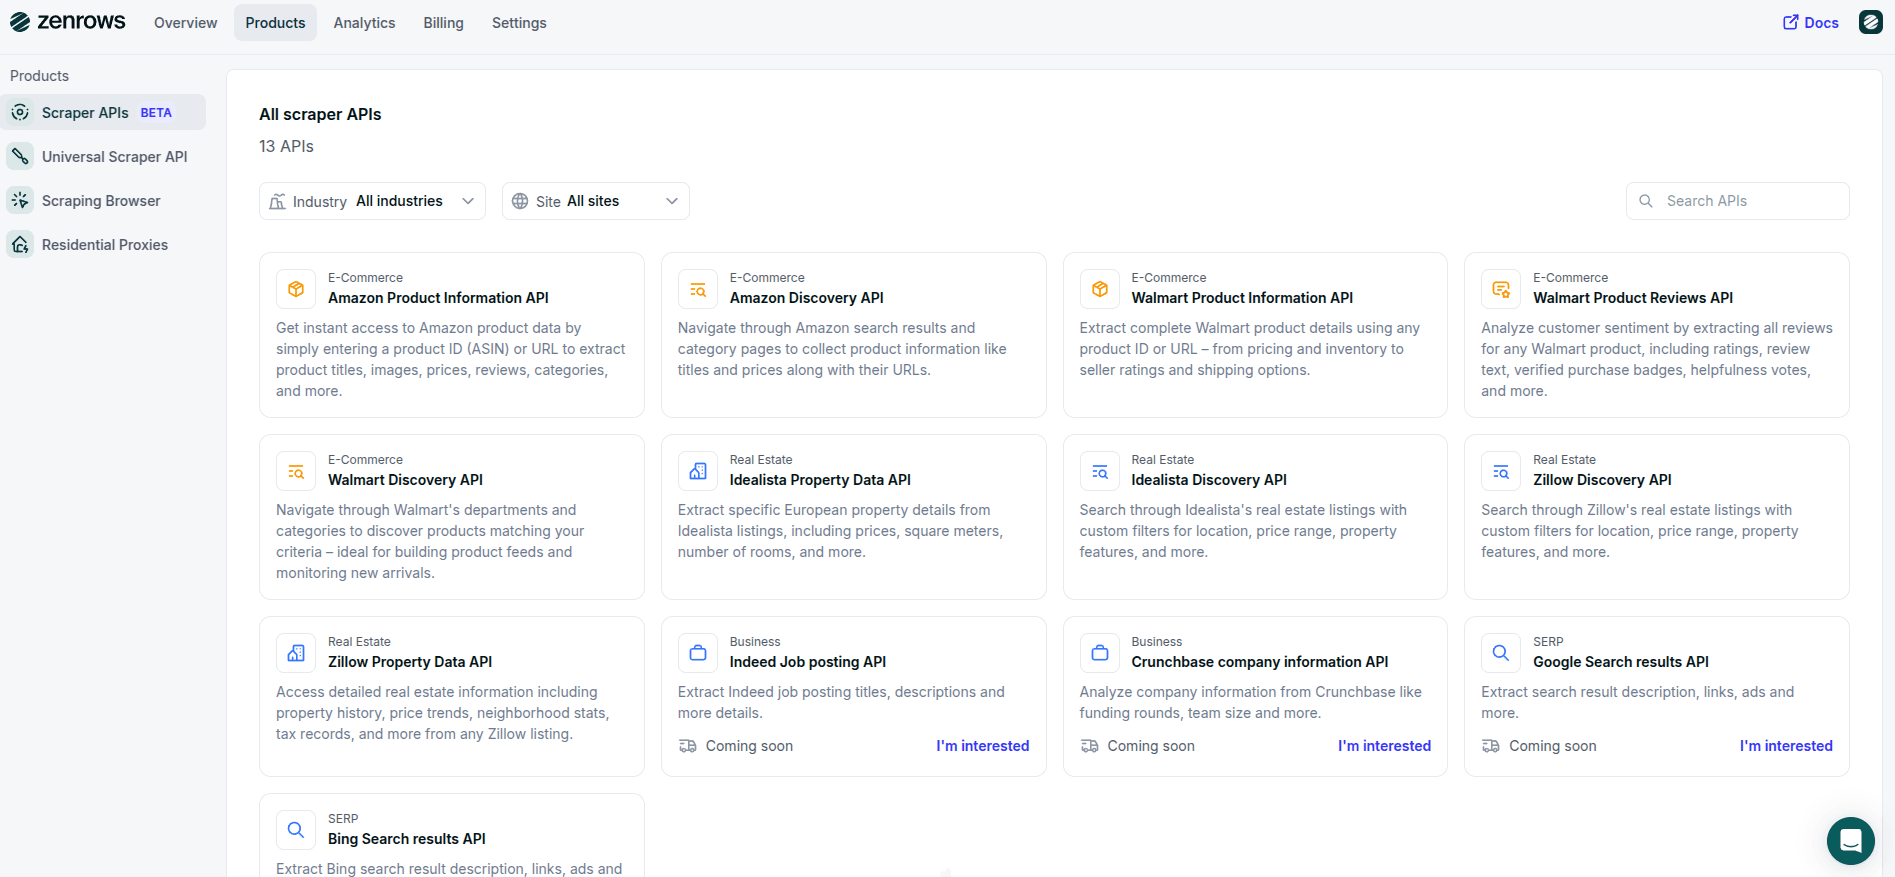This screenshot has width=1895, height=877.
Task: Click the BETA badge beside Scraper APIs
Action: pos(156,113)
